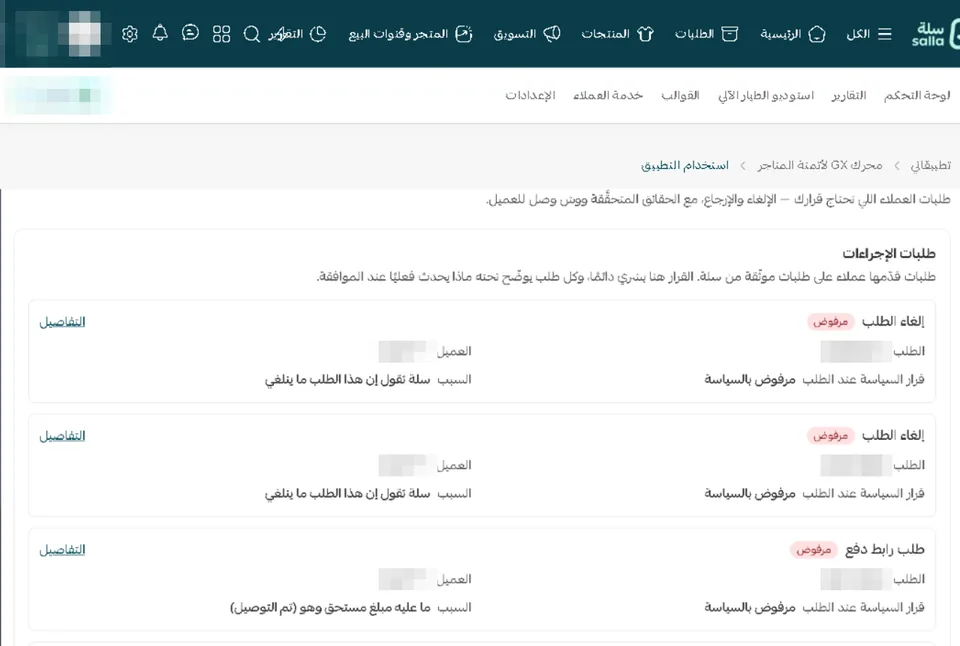
Task: Open المنتجات products menu
Action: coord(617,34)
